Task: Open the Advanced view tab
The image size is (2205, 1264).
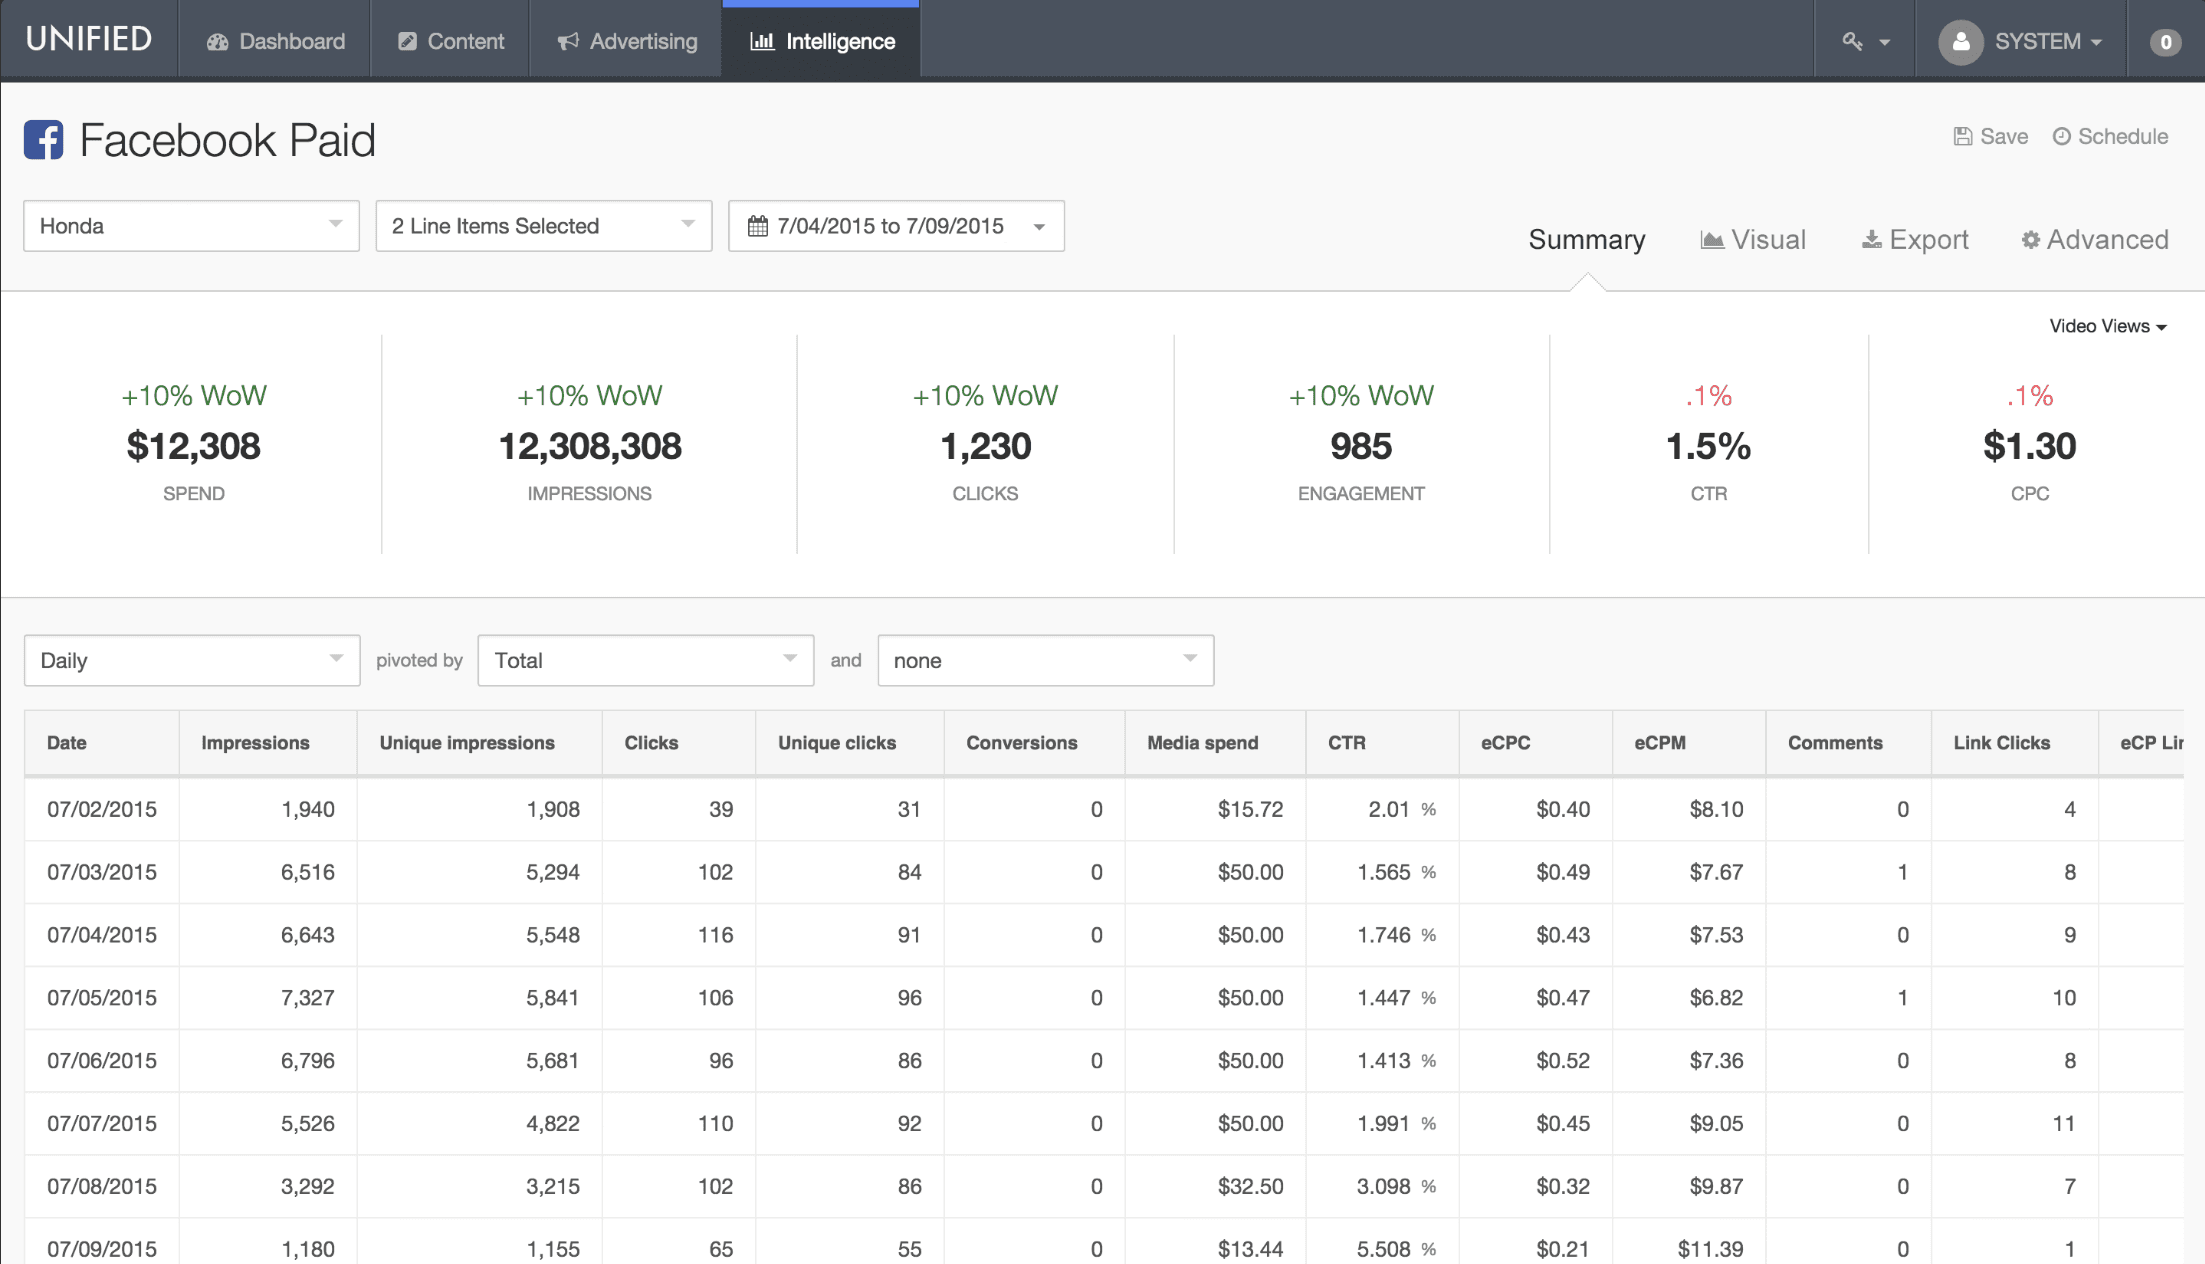Action: point(2095,240)
